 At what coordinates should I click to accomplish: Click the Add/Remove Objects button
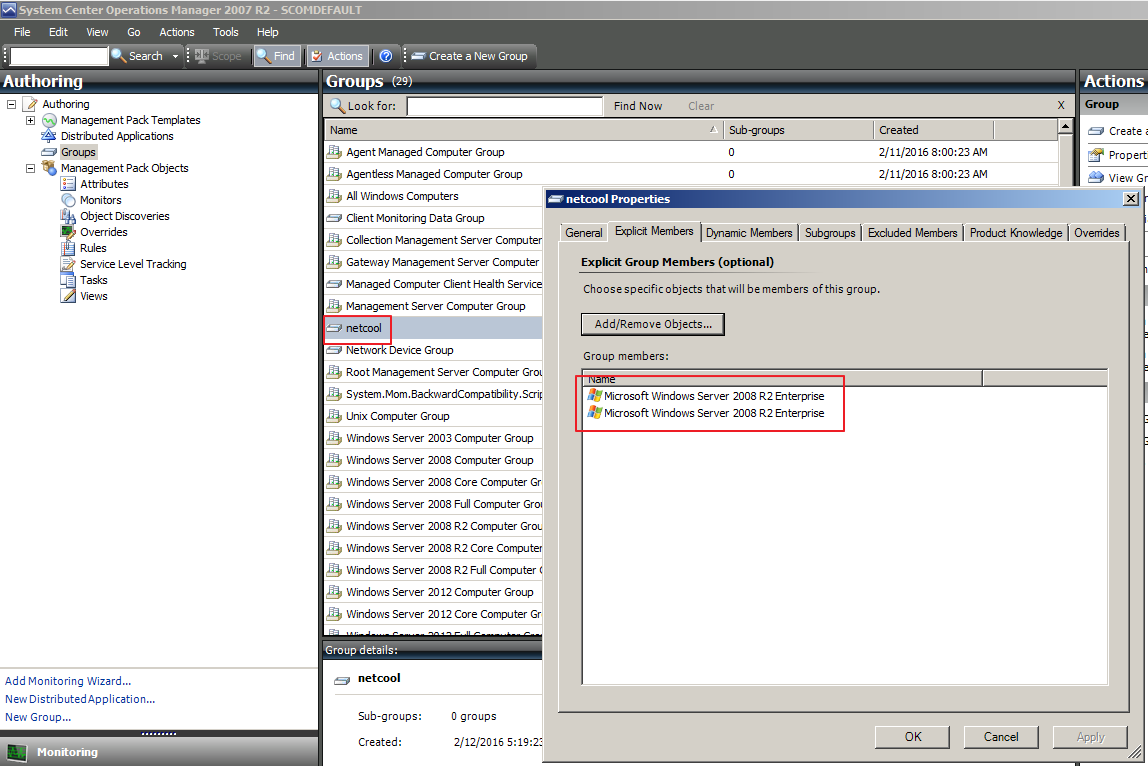coord(653,324)
